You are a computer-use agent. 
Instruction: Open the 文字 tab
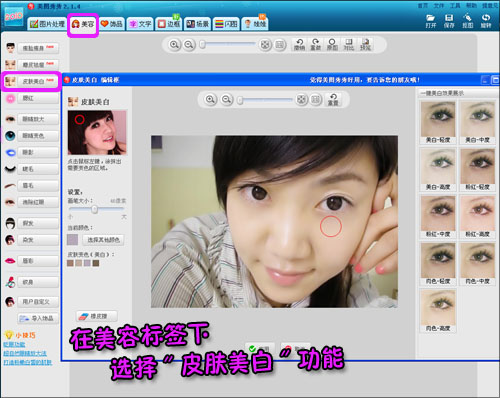tap(140, 24)
